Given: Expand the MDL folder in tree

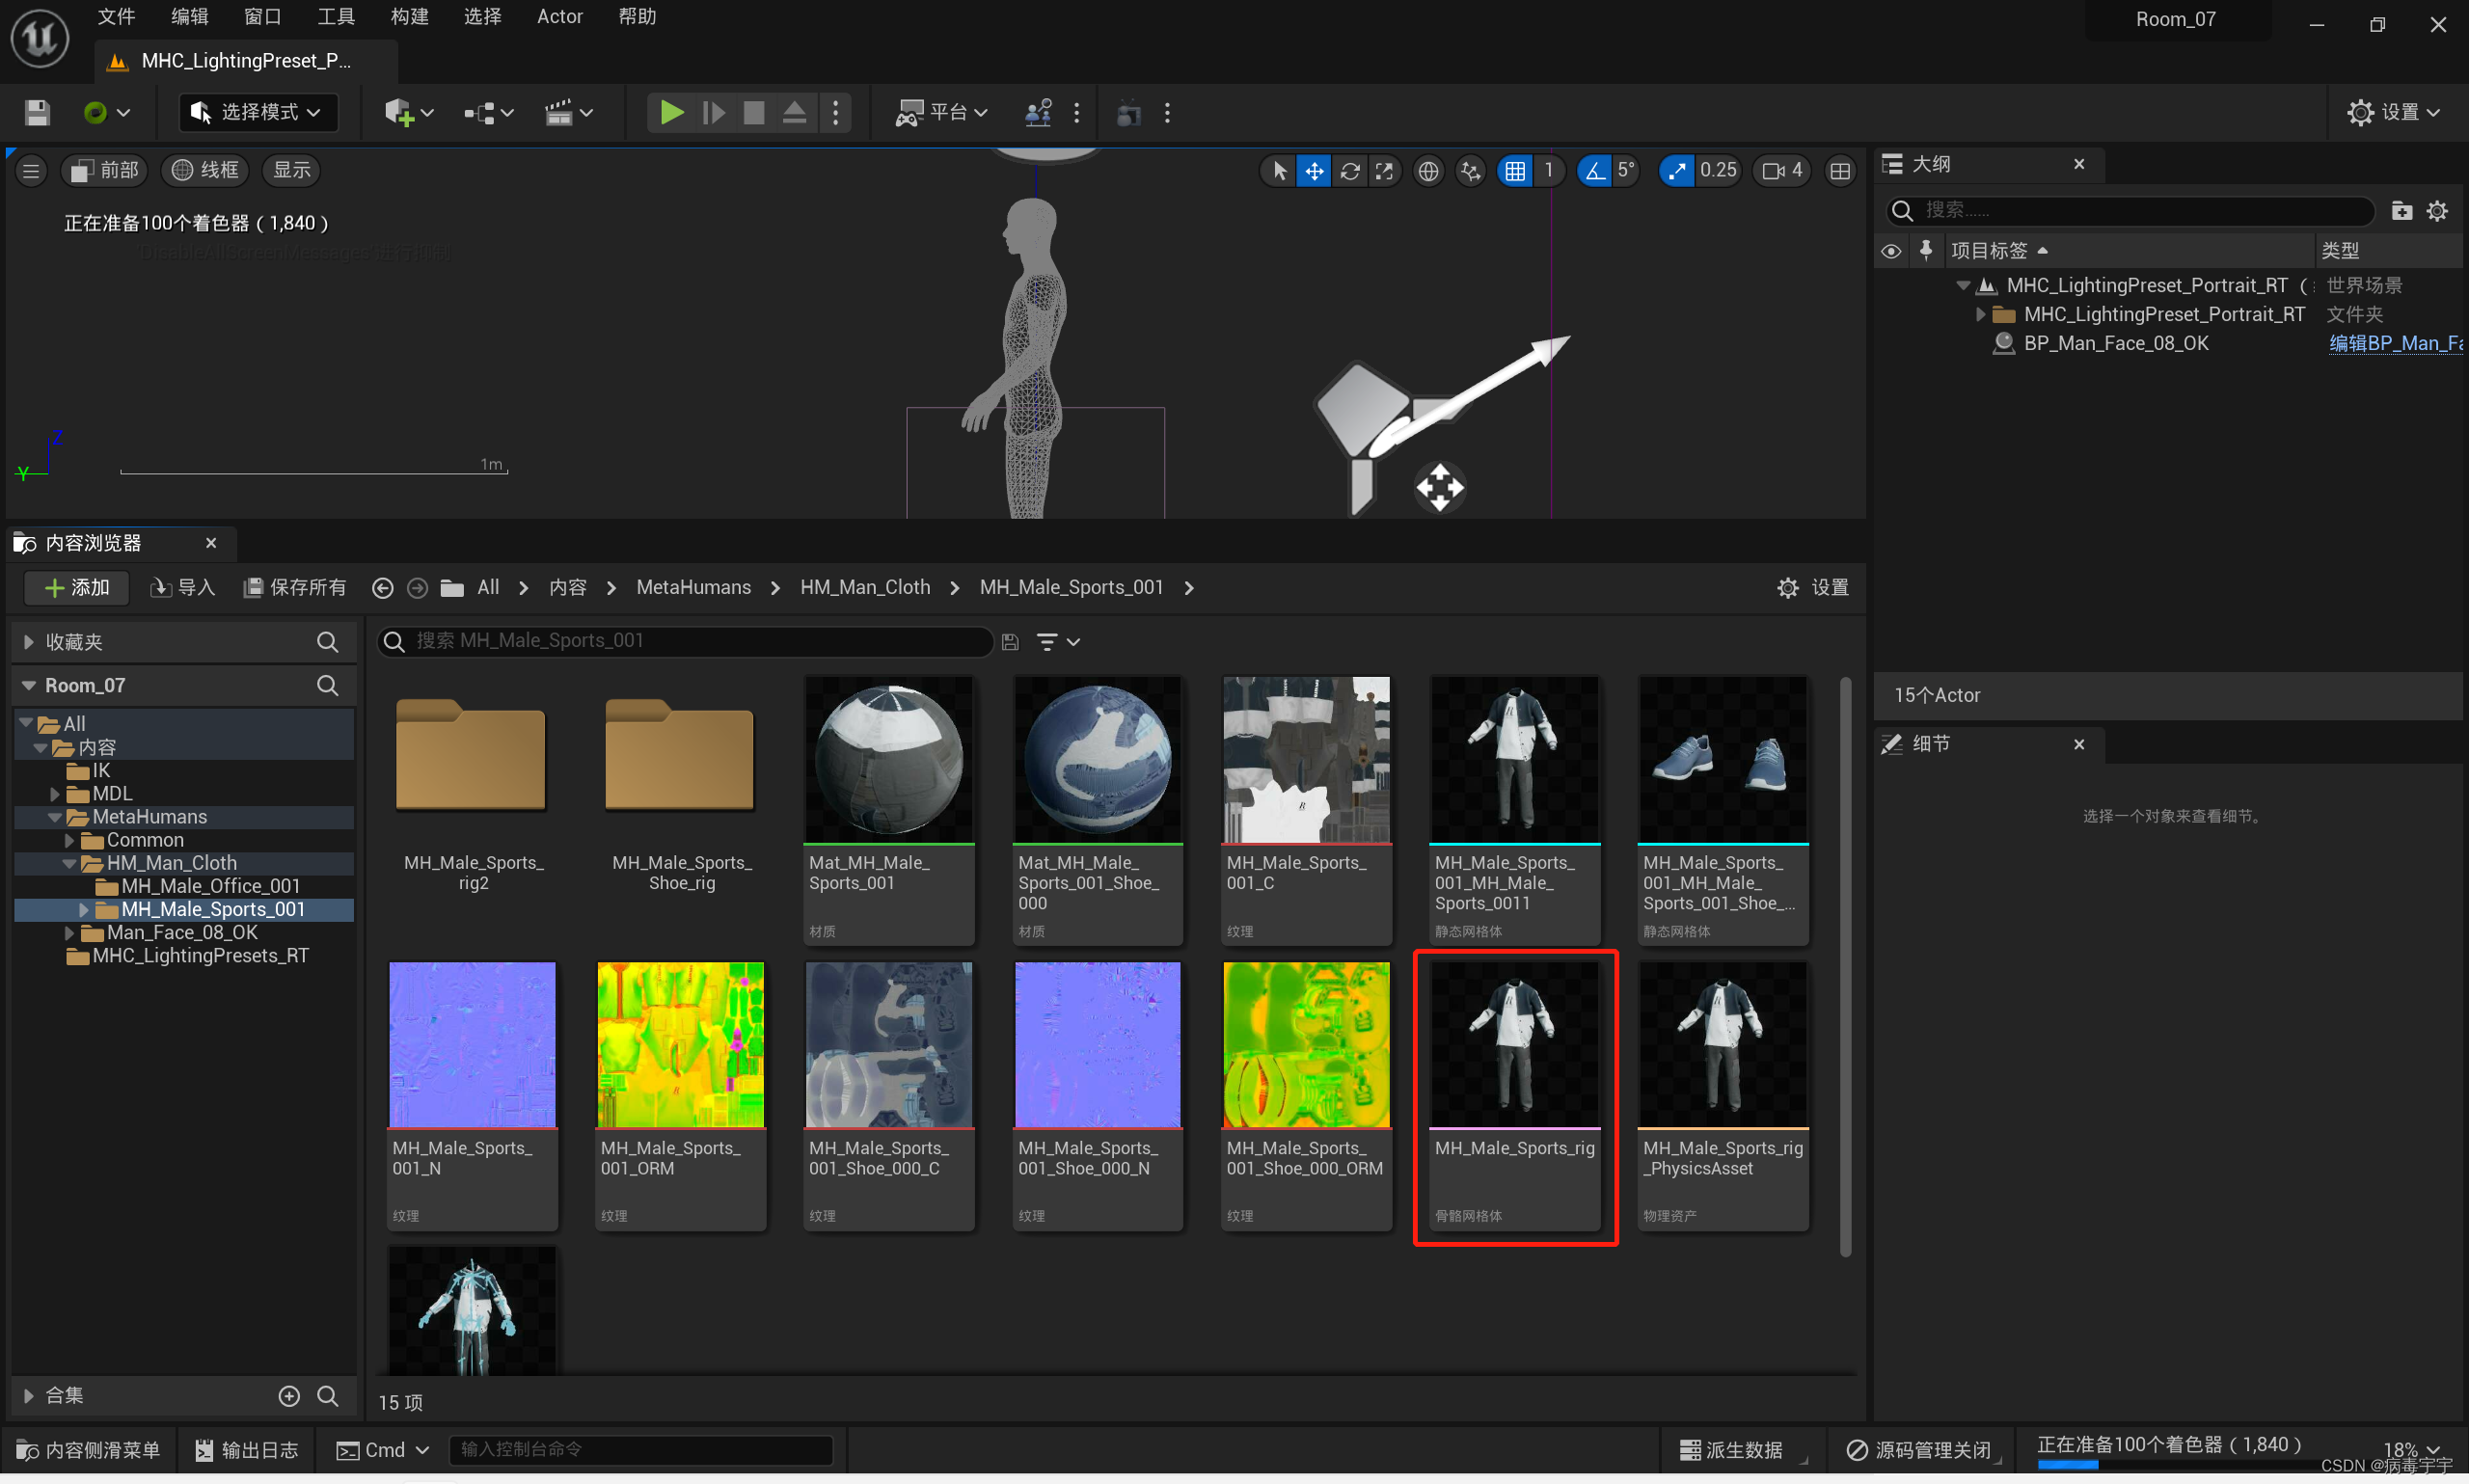Looking at the screenshot, I should pos(56,794).
